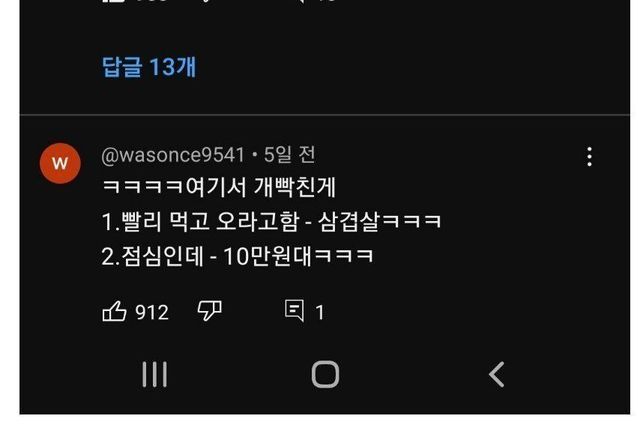
Task: Open recent apps with the three-bar button
Action: click(155, 374)
